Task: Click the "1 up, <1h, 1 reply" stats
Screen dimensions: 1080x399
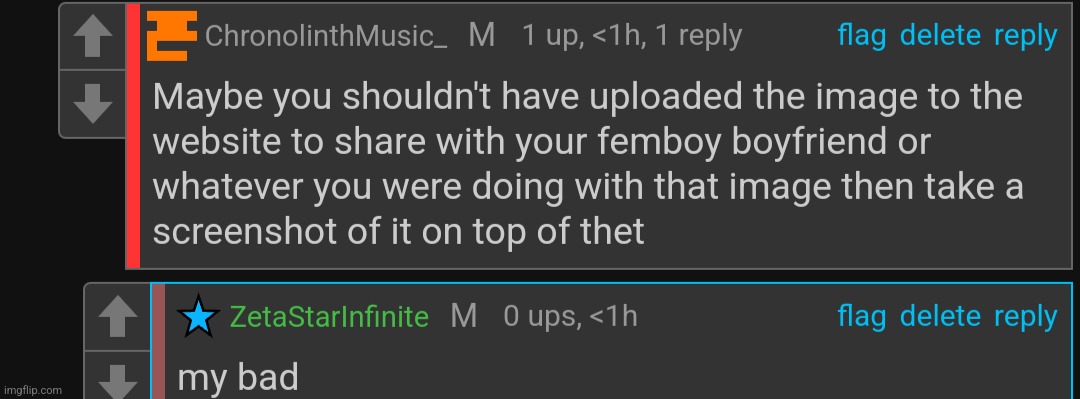Action: (632, 36)
